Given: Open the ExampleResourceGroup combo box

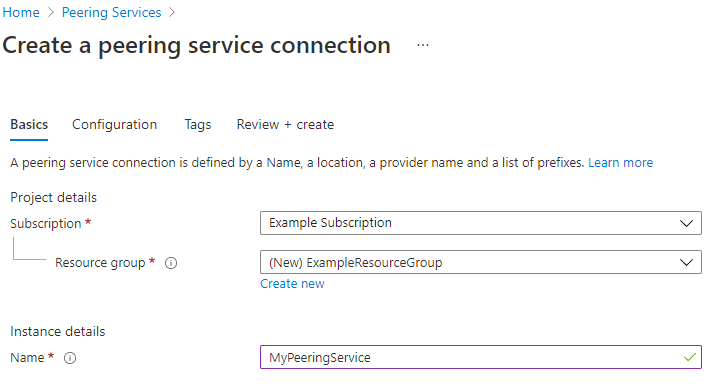Looking at the screenshot, I should point(481,263).
